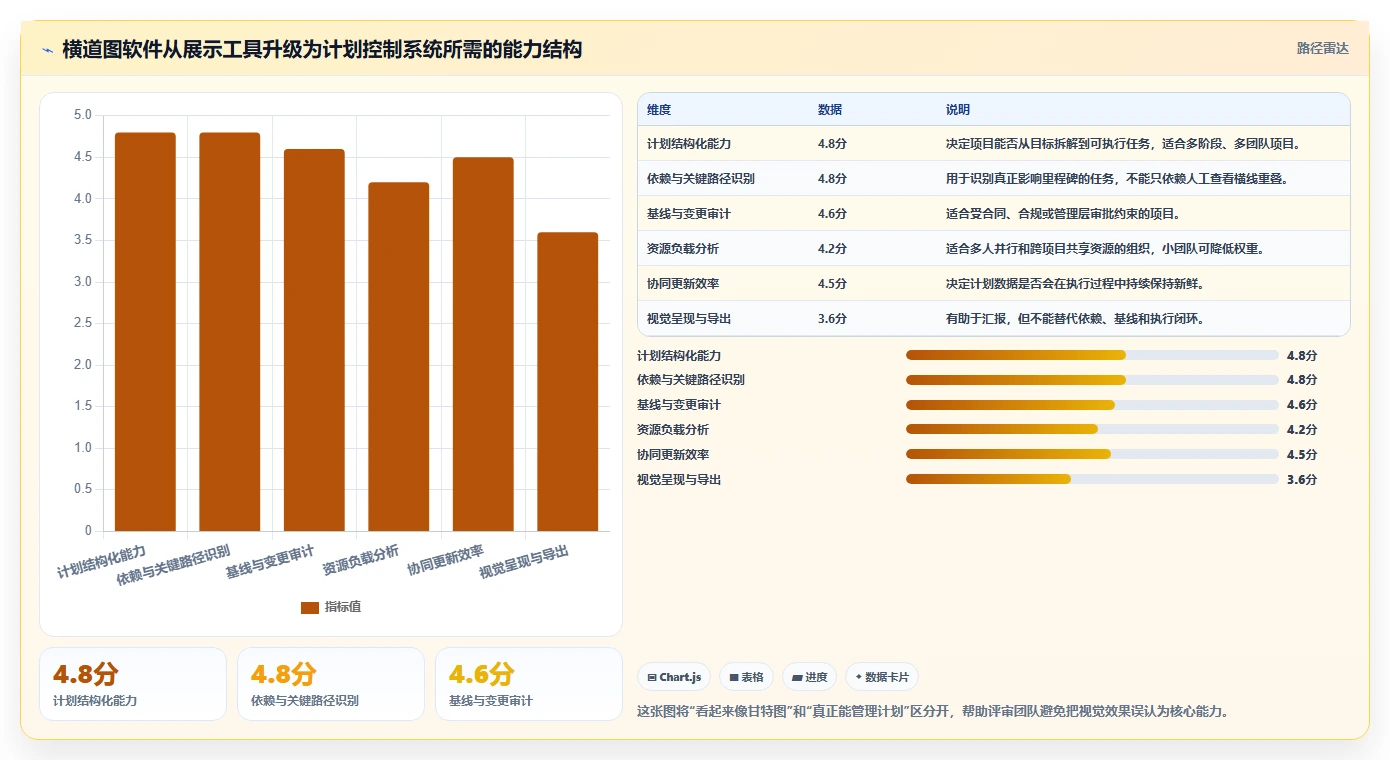Image resolution: width=1390 pixels, height=760 pixels.
Task: Open the 依赖与关键路径识别 4.8分 stat card
Action: coord(331,684)
